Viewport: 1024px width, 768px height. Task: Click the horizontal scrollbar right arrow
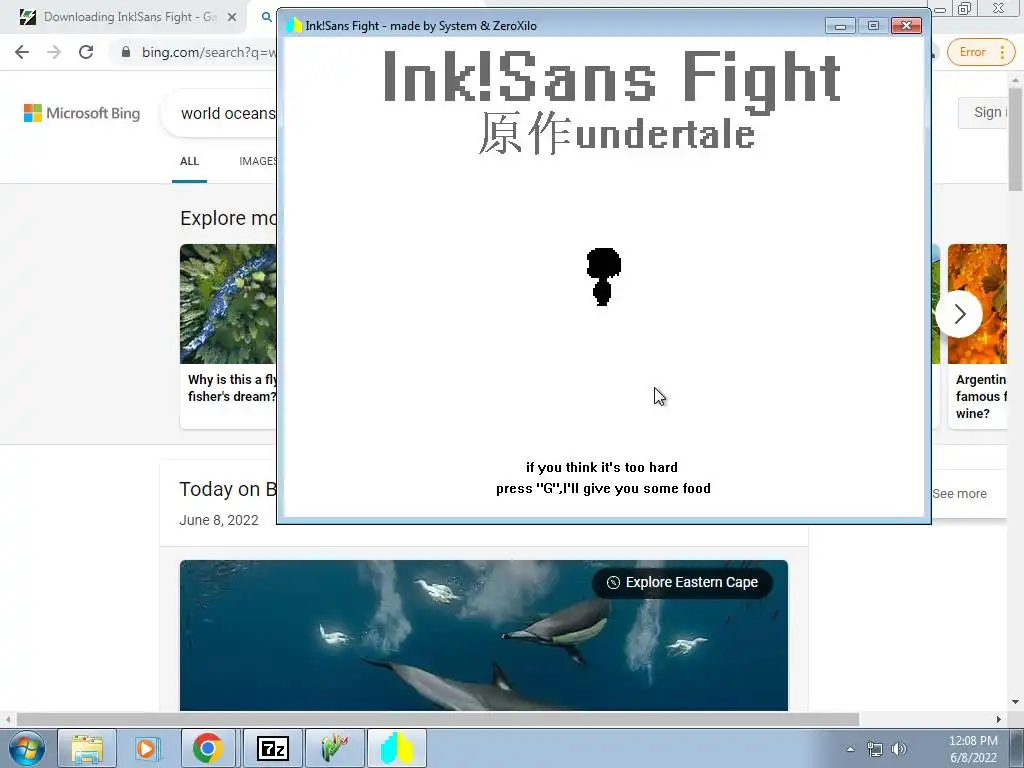(x=999, y=719)
